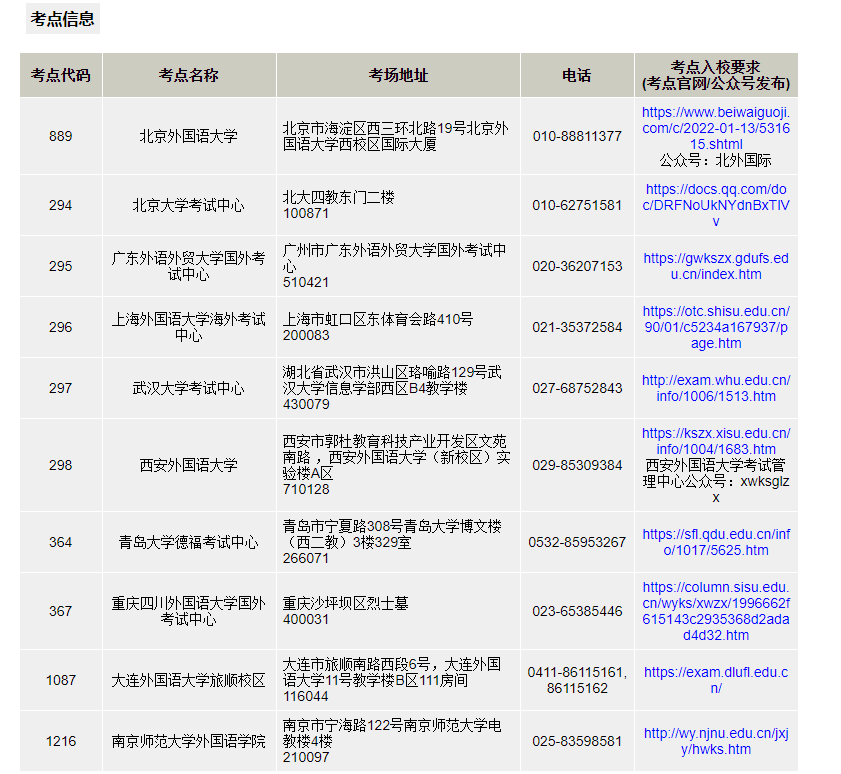Screen dimensions: 841x774
Task: Click exam center code 1216
Action: pyautogui.click(x=60, y=741)
